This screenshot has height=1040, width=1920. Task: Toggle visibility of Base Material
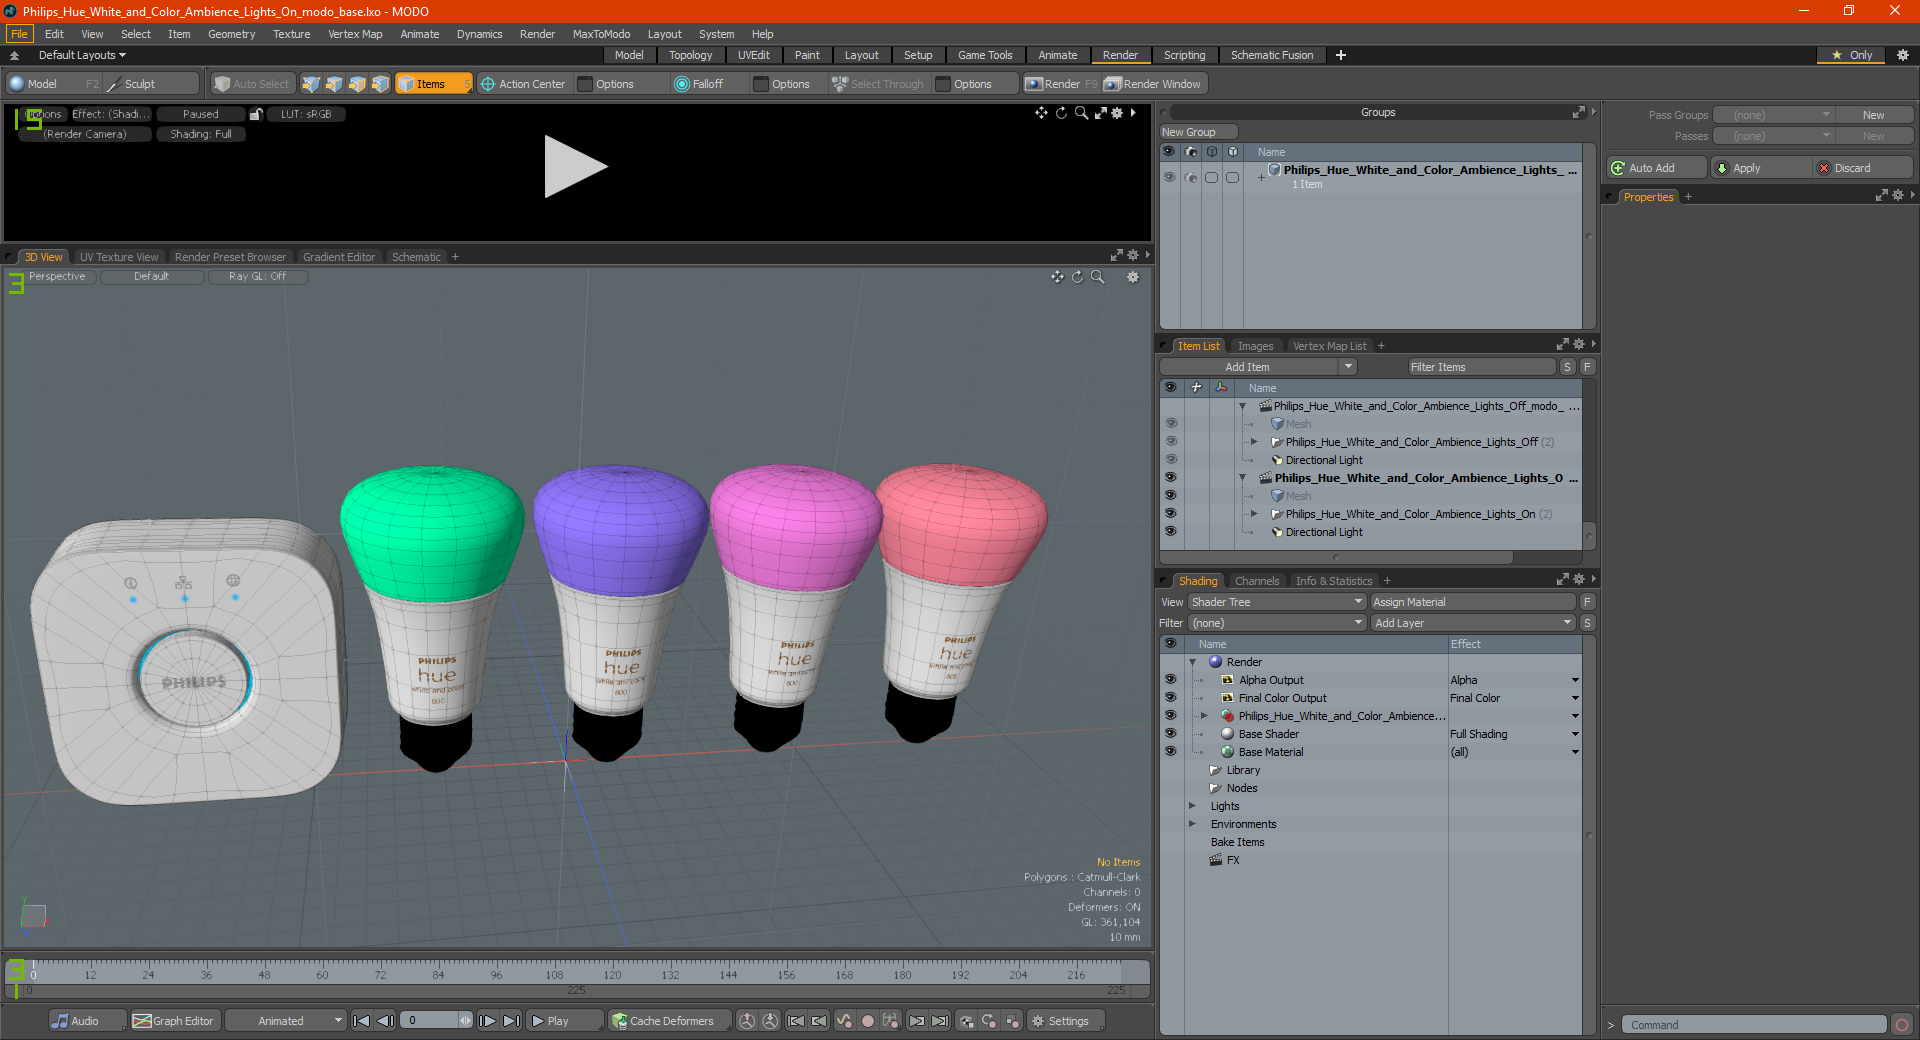click(1170, 752)
